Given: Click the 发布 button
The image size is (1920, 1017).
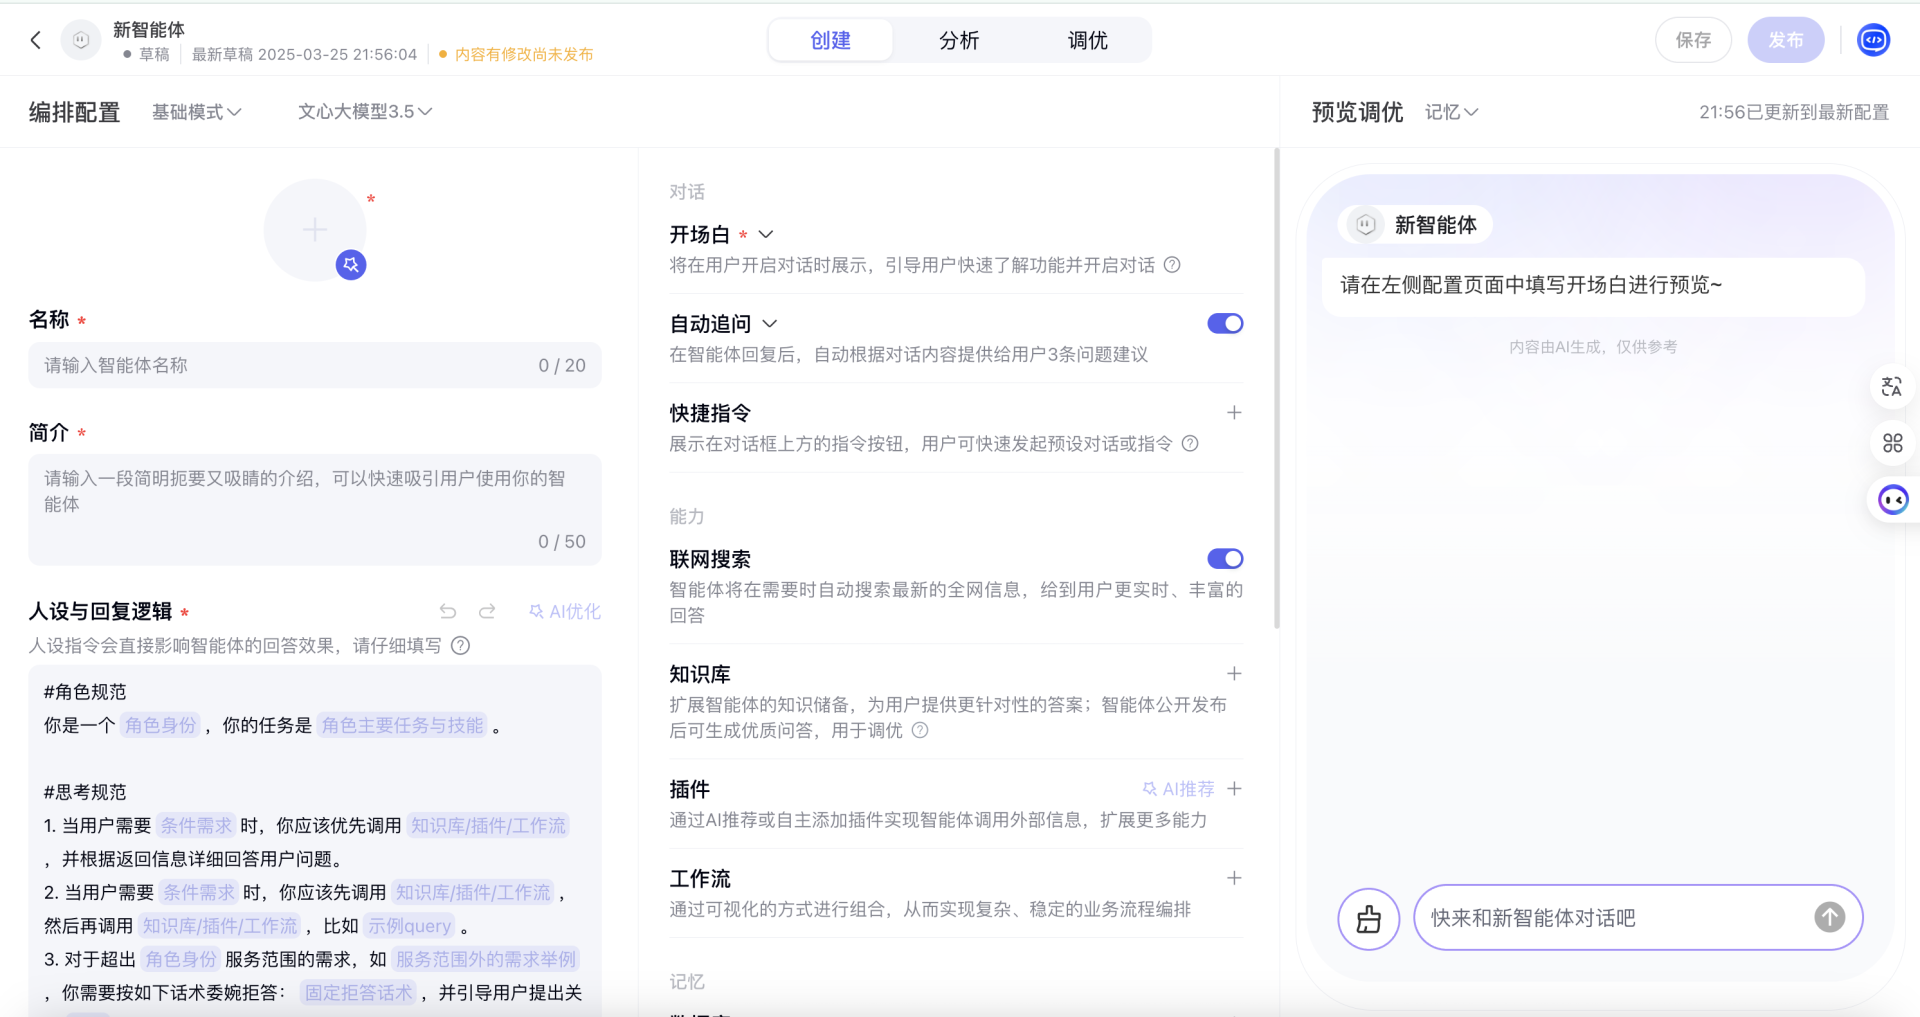Looking at the screenshot, I should coord(1785,41).
